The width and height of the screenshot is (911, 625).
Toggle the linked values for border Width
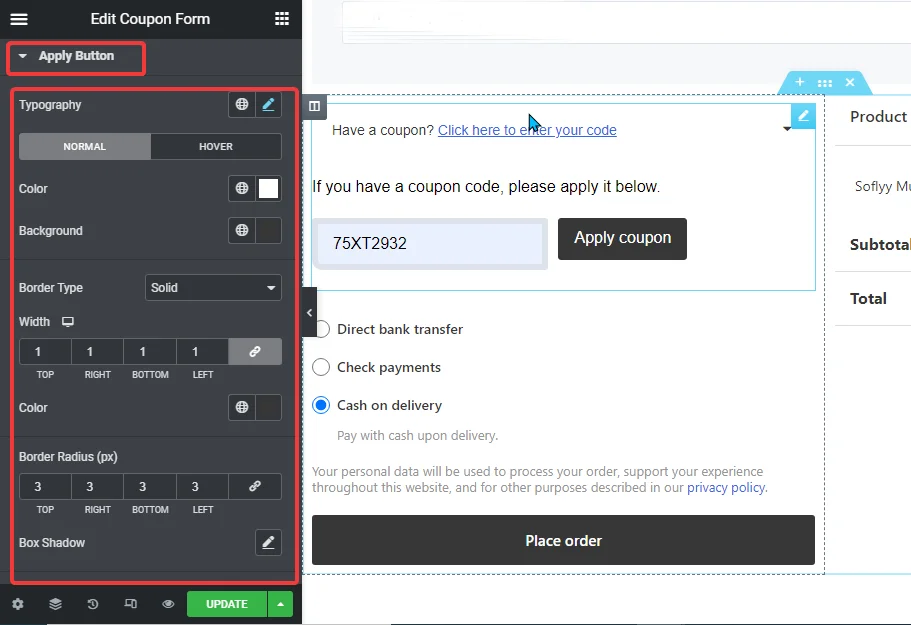tap(255, 351)
